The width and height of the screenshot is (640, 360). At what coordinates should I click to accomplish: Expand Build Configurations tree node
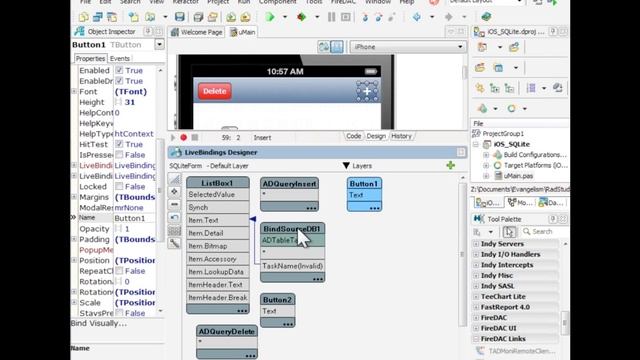coord(486,155)
